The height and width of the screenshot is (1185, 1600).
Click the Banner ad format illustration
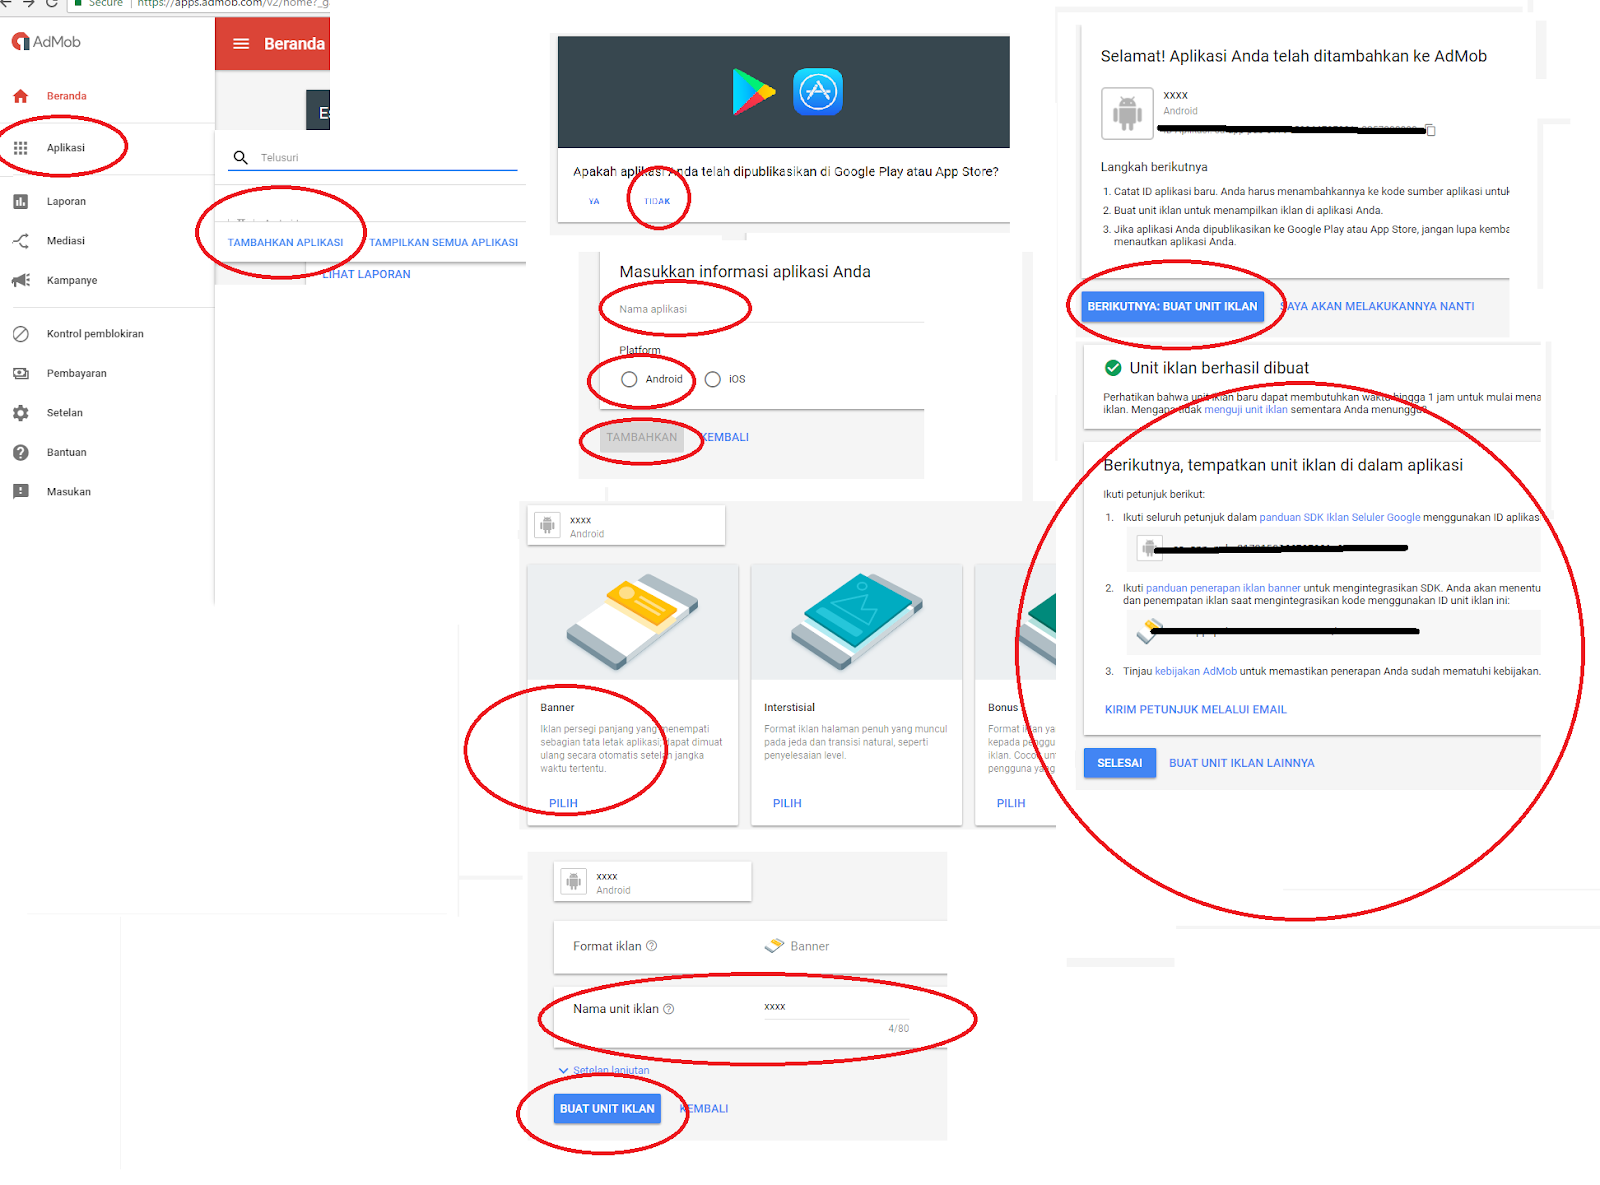pos(633,622)
